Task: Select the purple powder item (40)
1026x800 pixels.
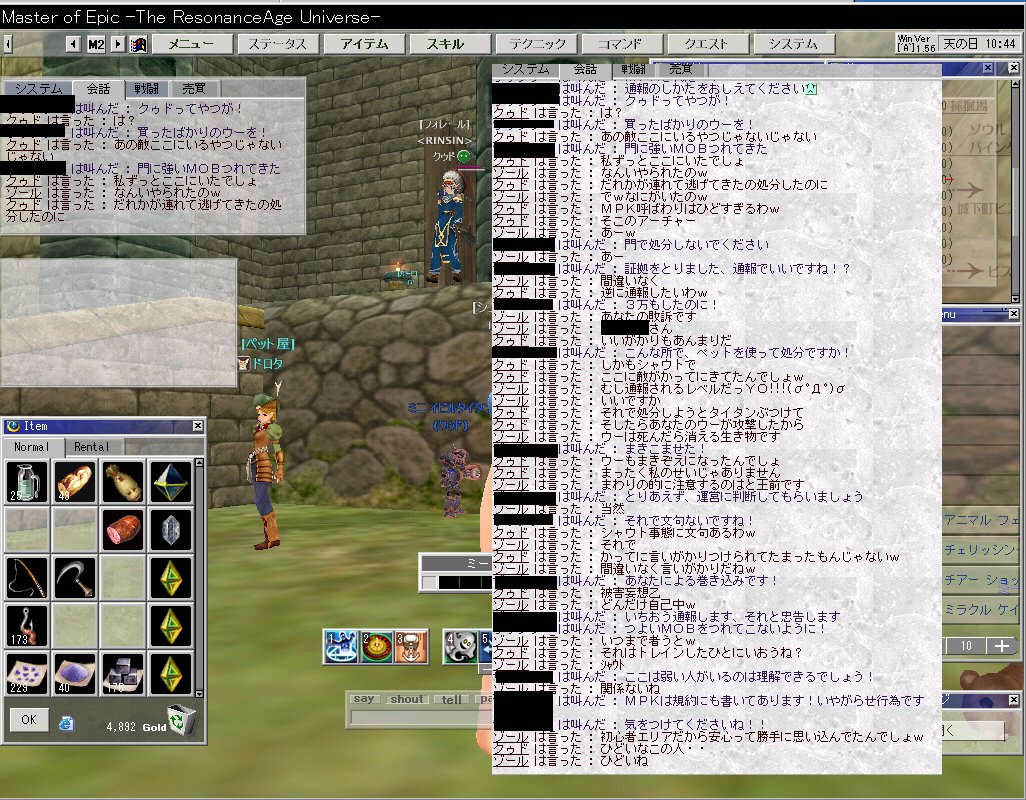Action: tap(75, 674)
